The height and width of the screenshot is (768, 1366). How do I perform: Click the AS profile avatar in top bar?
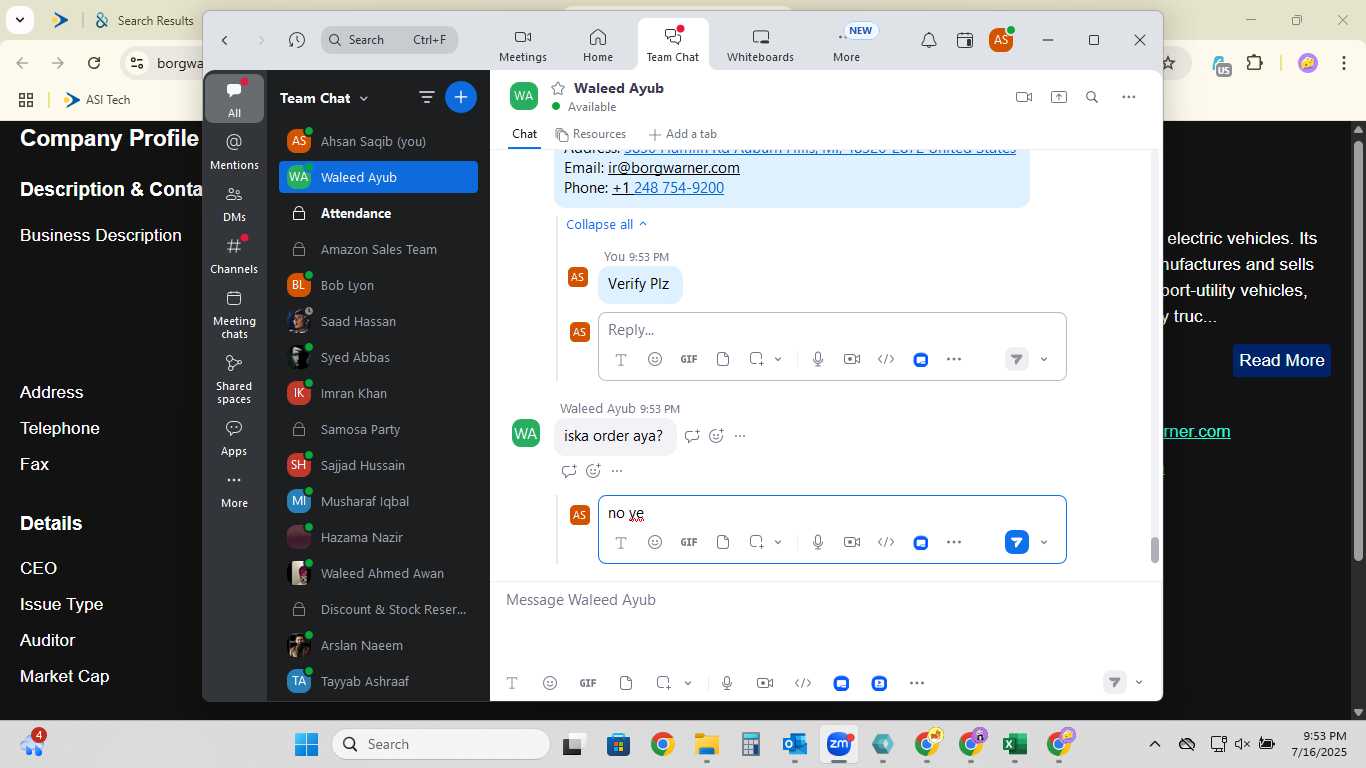[x=1000, y=40]
